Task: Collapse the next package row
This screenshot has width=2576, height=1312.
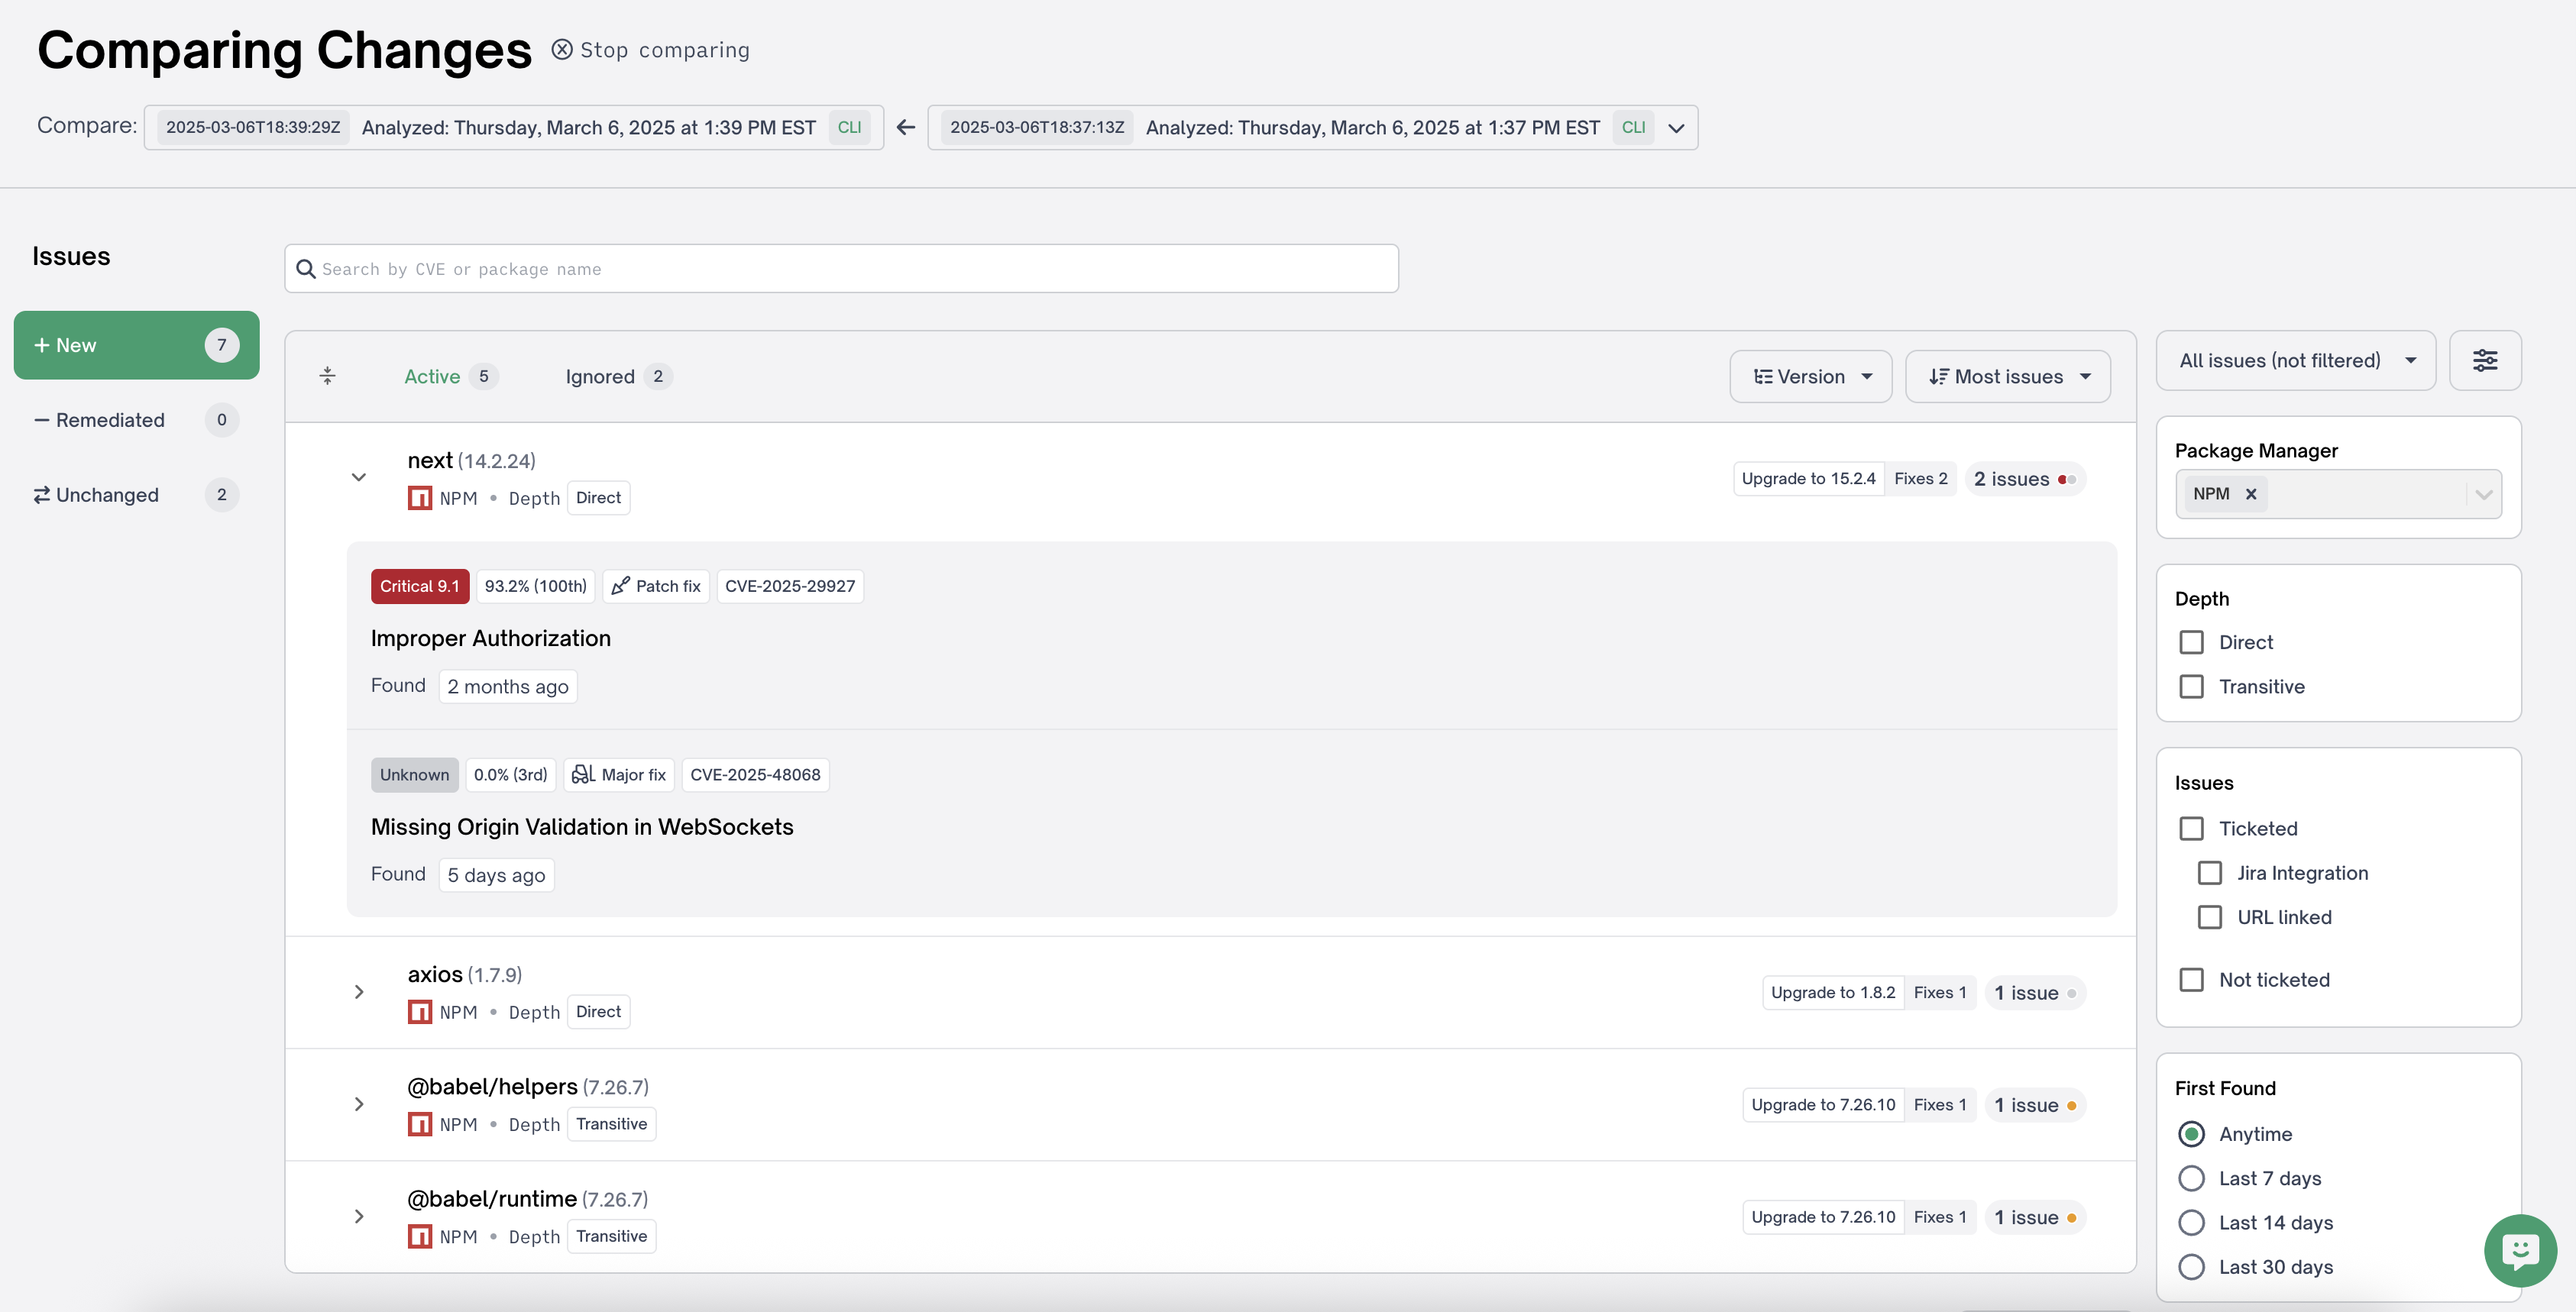Action: pyautogui.click(x=359, y=478)
